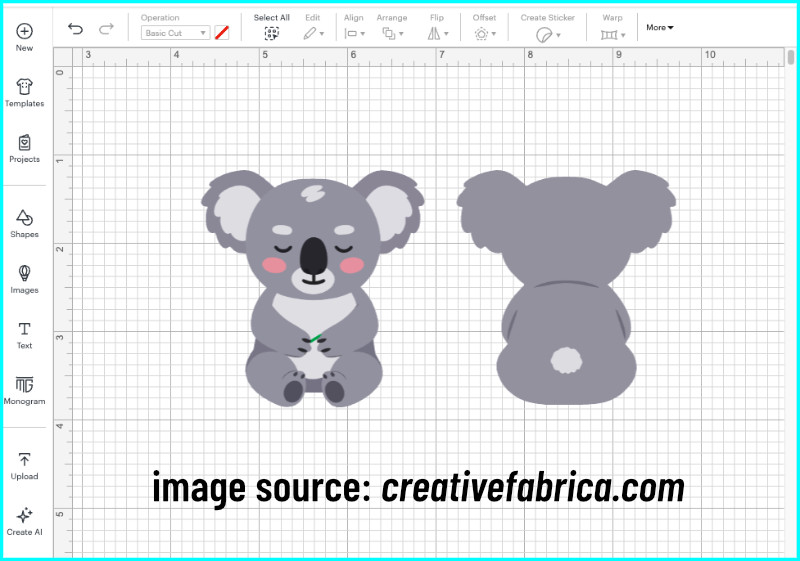Open the Templates panel

pos(24,92)
